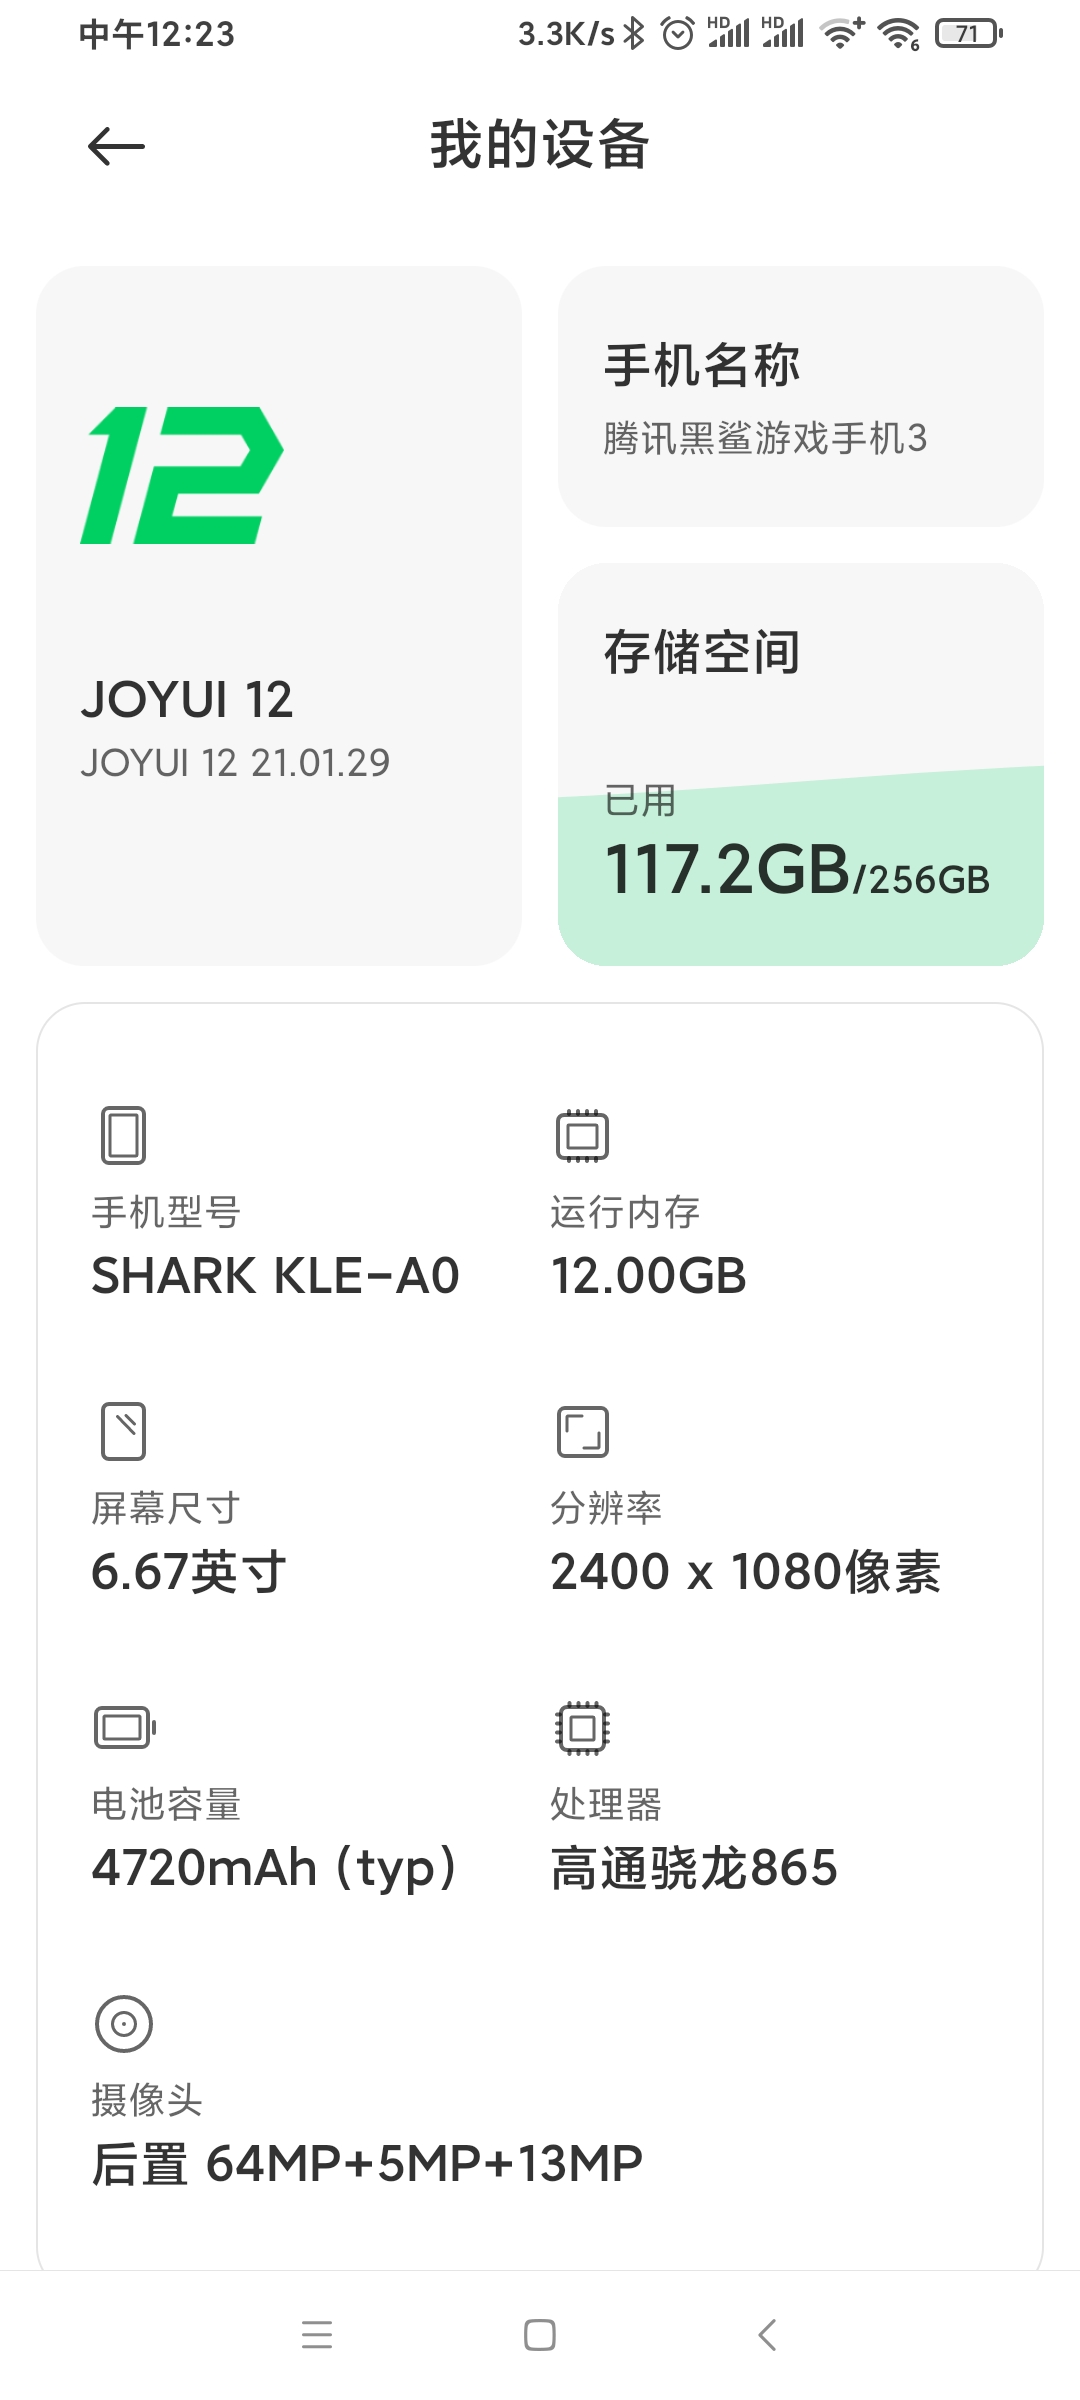Tap the phone model icon
The width and height of the screenshot is (1080, 2400).
click(124, 1135)
